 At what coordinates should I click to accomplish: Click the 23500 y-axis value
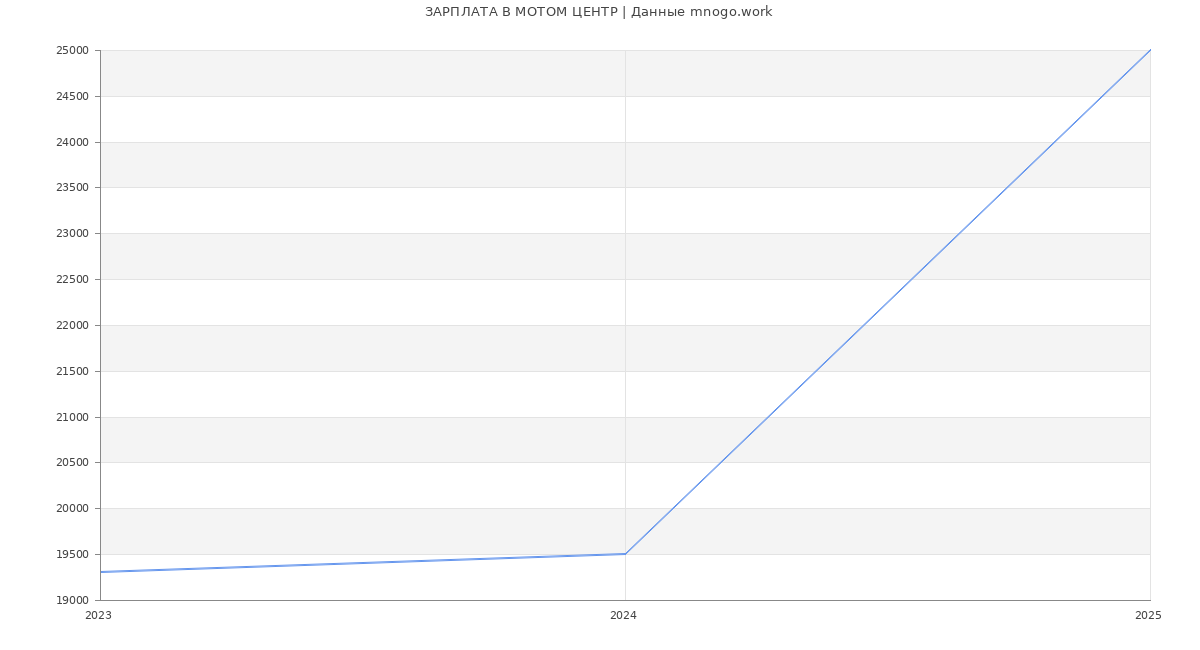pyautogui.click(x=73, y=188)
